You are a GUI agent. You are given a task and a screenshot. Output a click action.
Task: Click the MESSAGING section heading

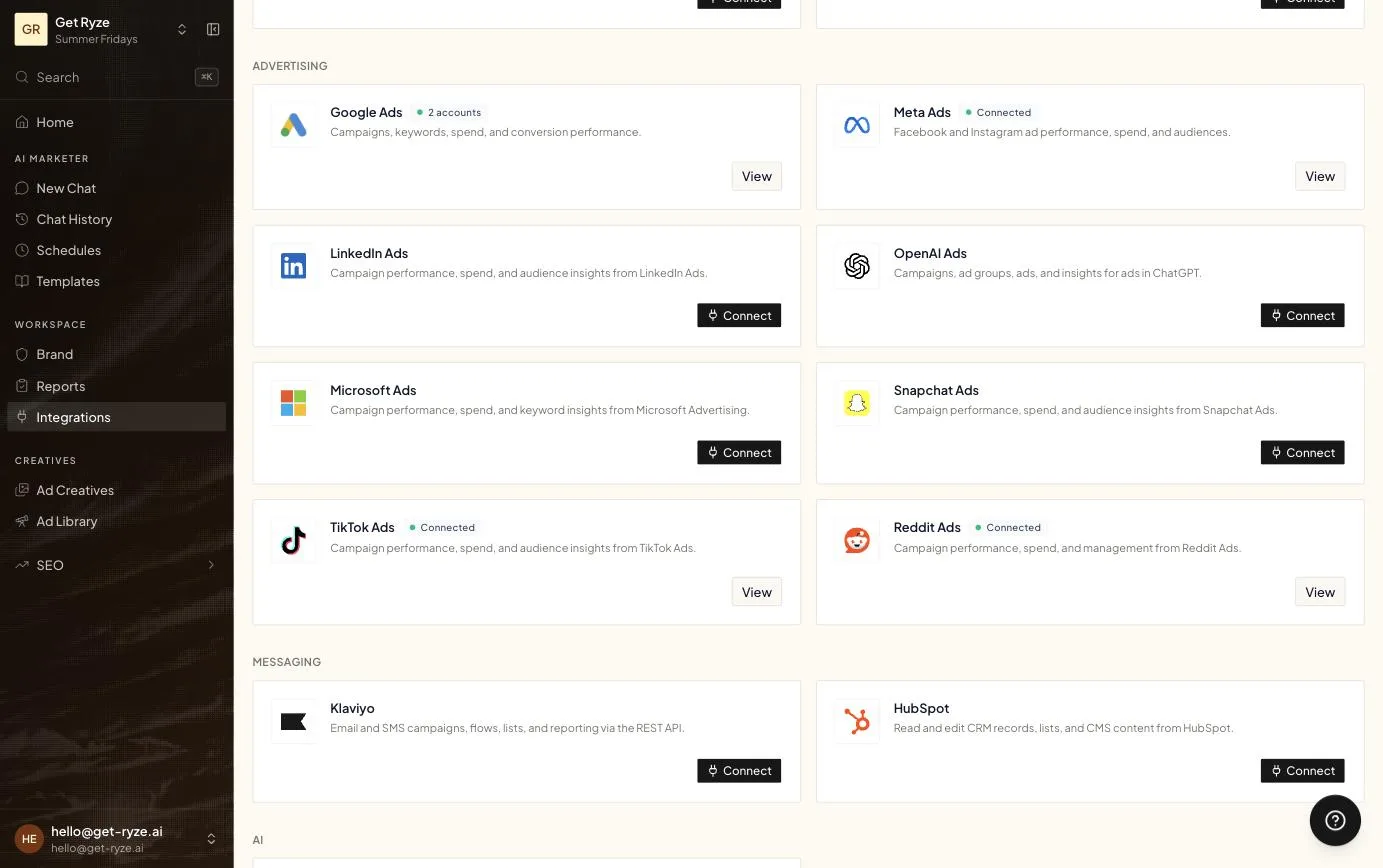(x=286, y=662)
